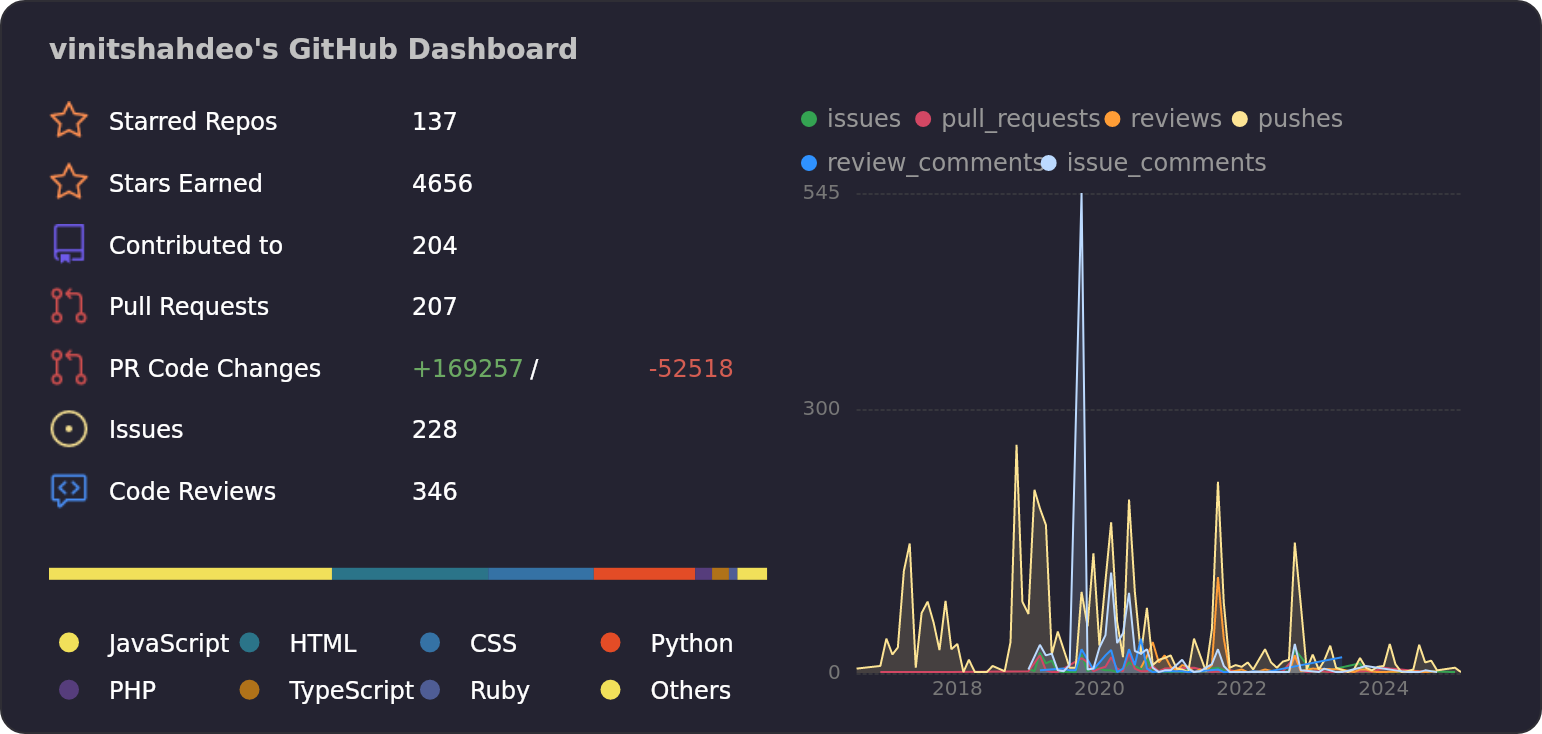Click the Ruby language label
1542x734 pixels.
coord(500,691)
